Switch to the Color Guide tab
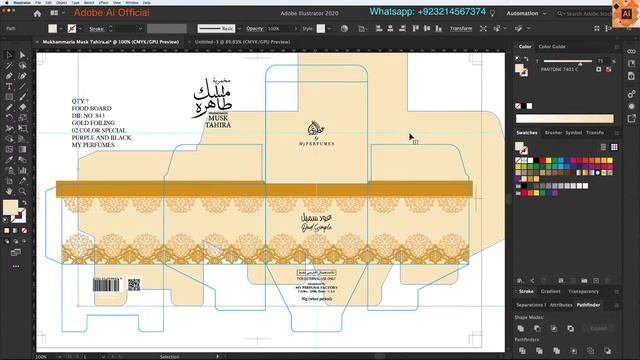640x360 pixels. point(552,47)
